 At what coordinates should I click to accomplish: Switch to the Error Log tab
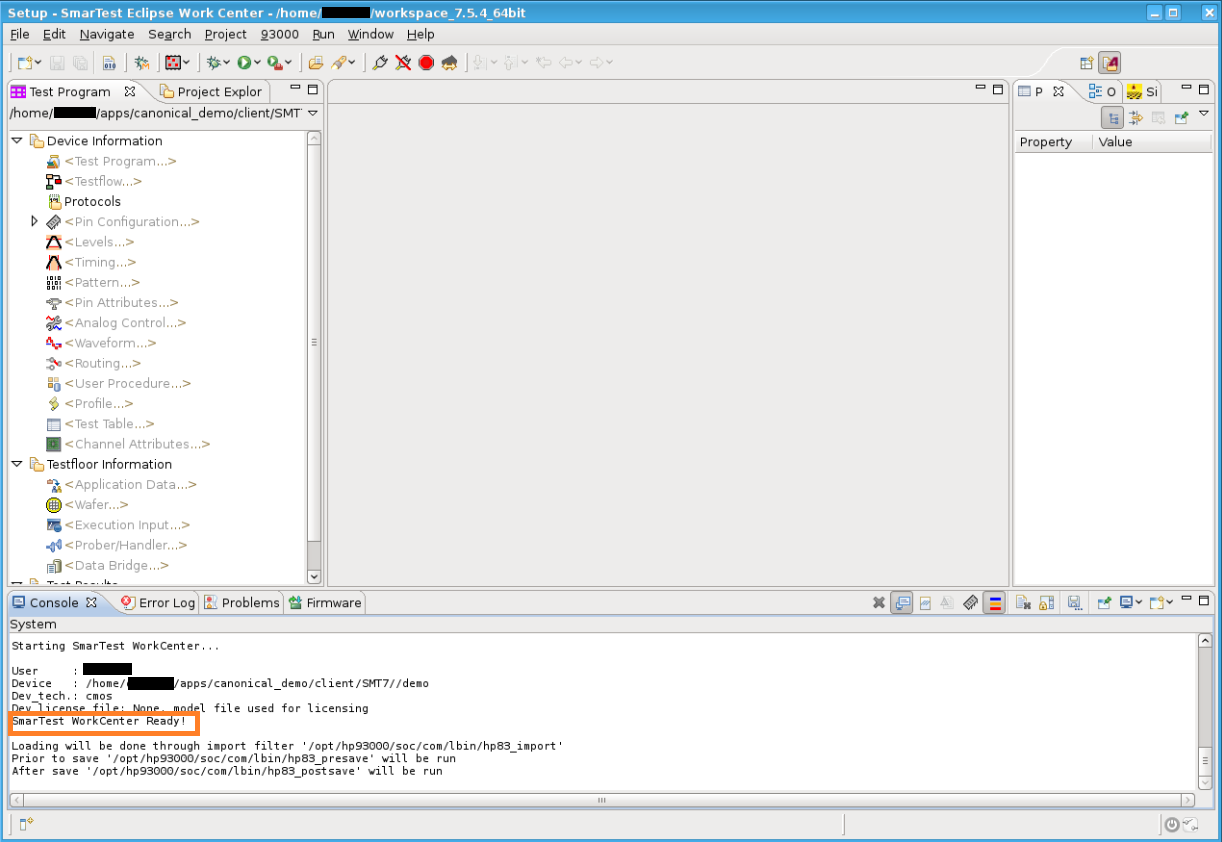click(158, 603)
